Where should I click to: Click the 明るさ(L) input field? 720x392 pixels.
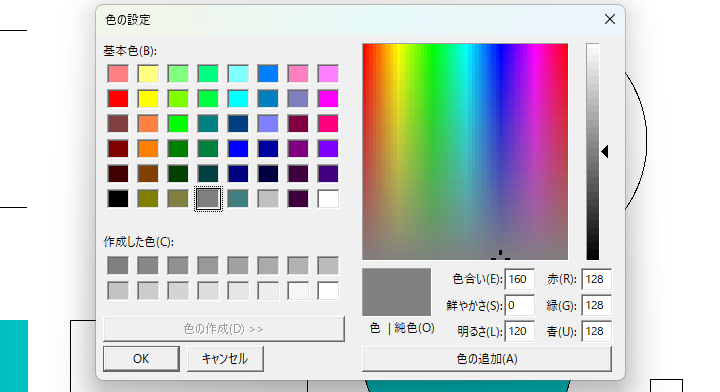tap(519, 331)
